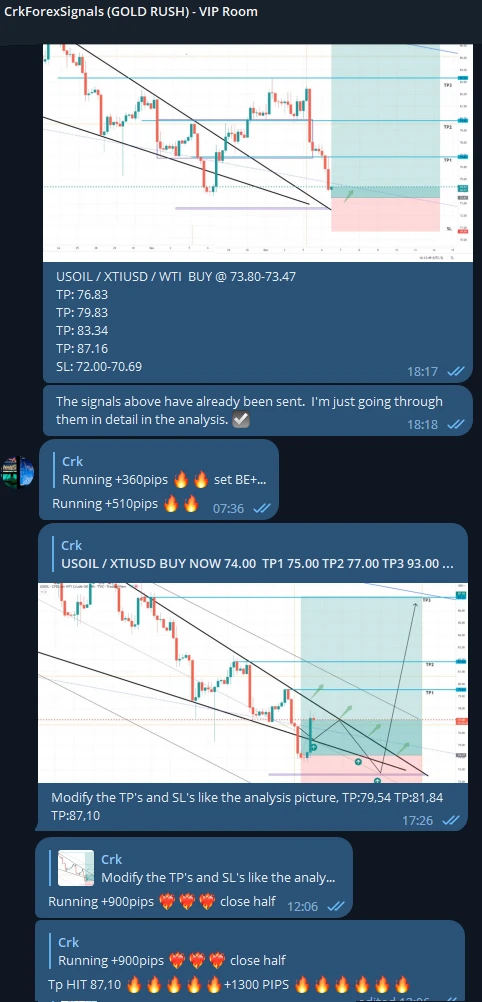482x1002 pixels.
Task: Select the 'USOIL / XTIUSD / WTI BUY' signal message
Action: click(x=258, y=321)
